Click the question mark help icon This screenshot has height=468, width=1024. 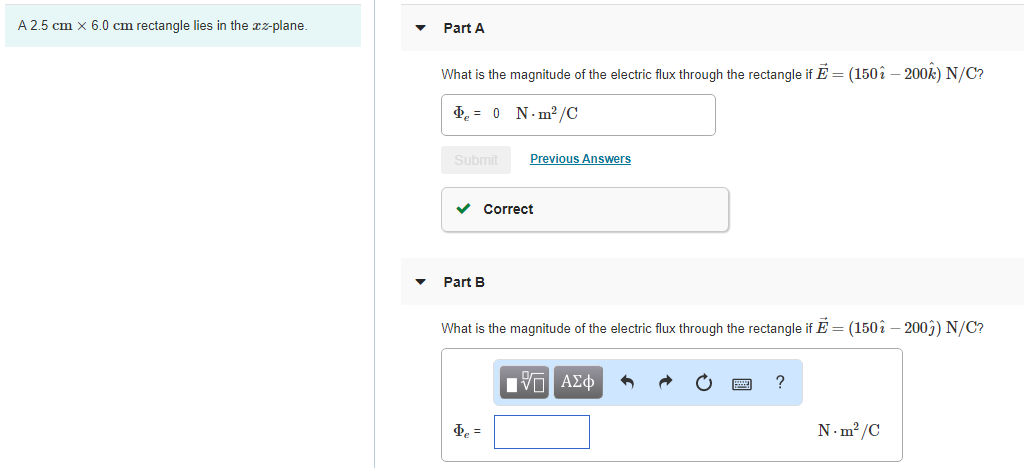[x=780, y=381]
